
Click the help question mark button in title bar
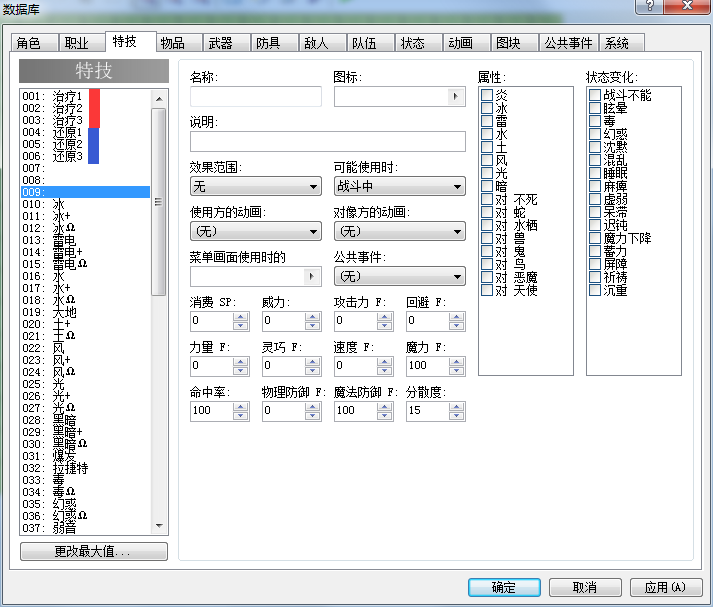coord(649,6)
